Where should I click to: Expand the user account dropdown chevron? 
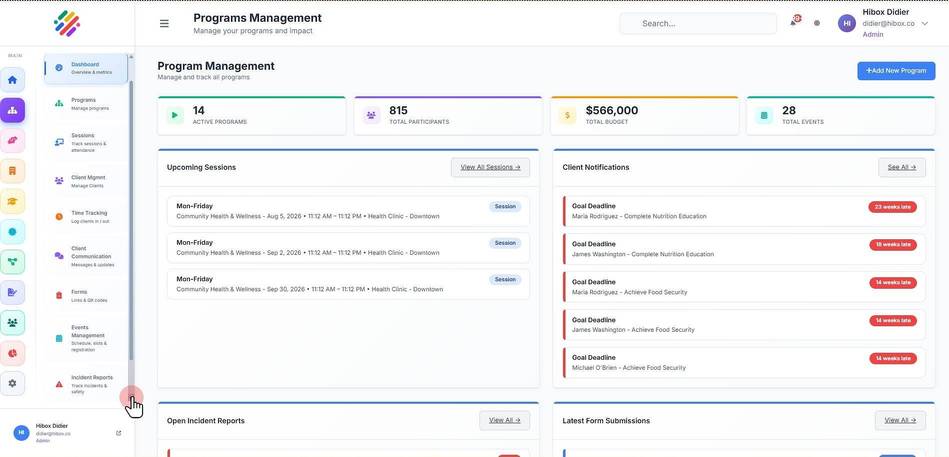[x=924, y=24]
